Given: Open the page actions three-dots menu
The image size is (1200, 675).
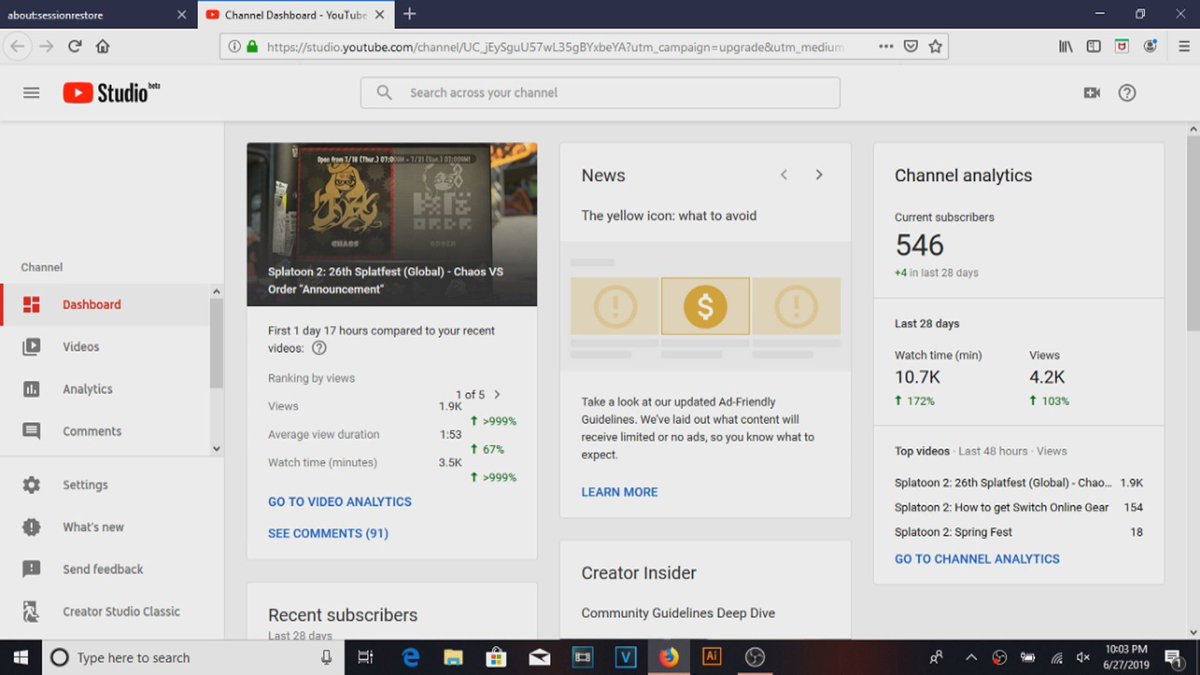Looking at the screenshot, I should coord(886,46).
